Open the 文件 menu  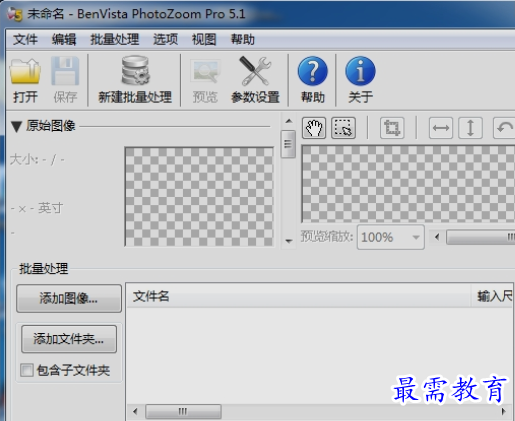coord(25,39)
